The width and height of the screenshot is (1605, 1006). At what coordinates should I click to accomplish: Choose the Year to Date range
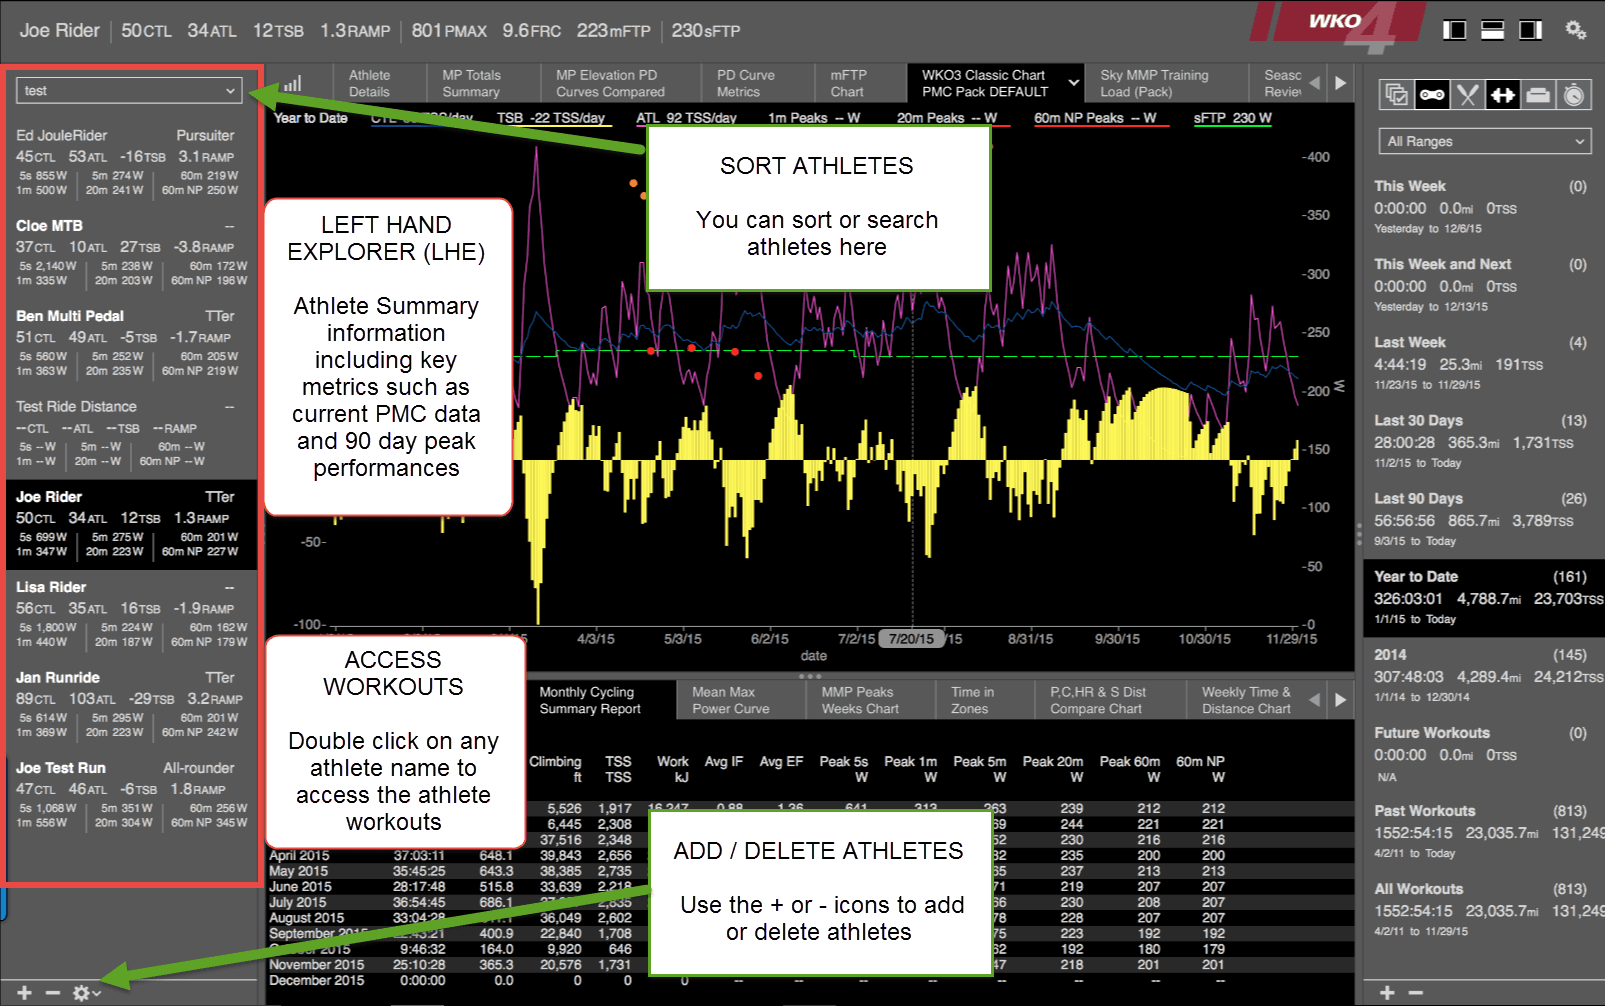click(1484, 597)
